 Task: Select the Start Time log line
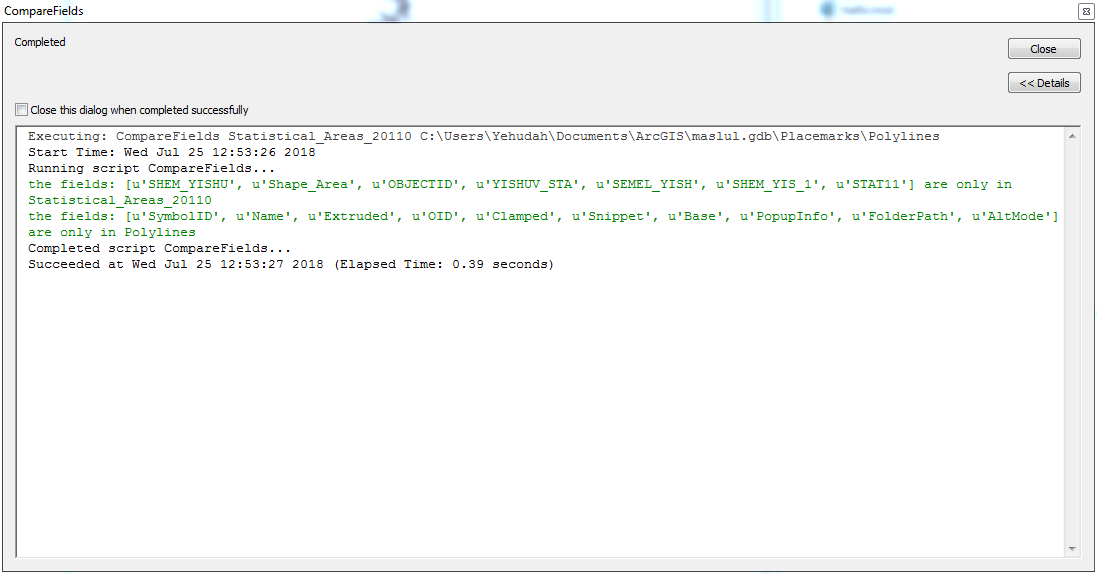coord(171,152)
